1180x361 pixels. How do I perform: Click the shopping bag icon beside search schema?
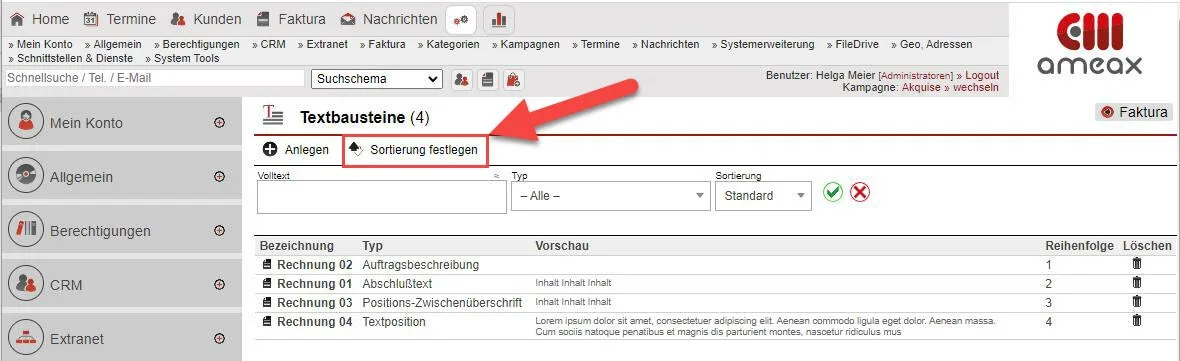tap(513, 79)
